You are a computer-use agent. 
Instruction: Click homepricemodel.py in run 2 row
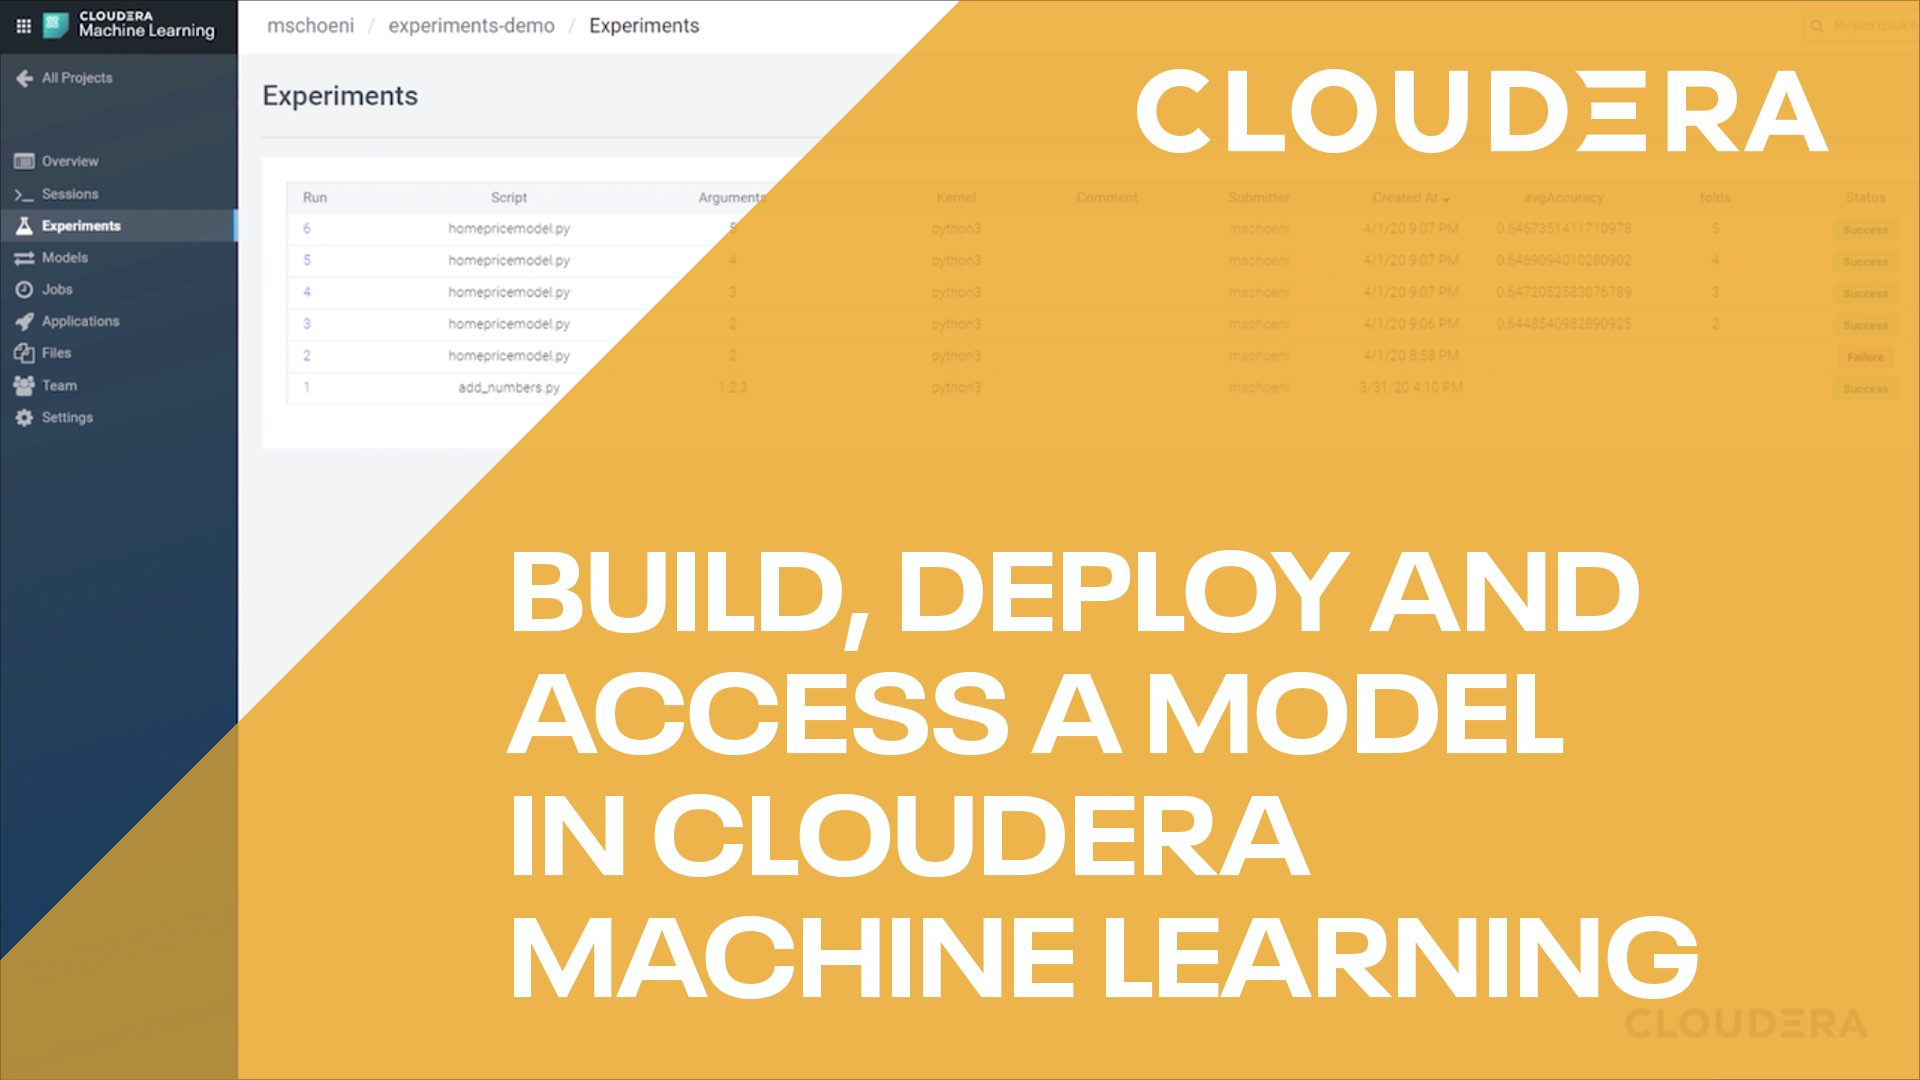(508, 356)
